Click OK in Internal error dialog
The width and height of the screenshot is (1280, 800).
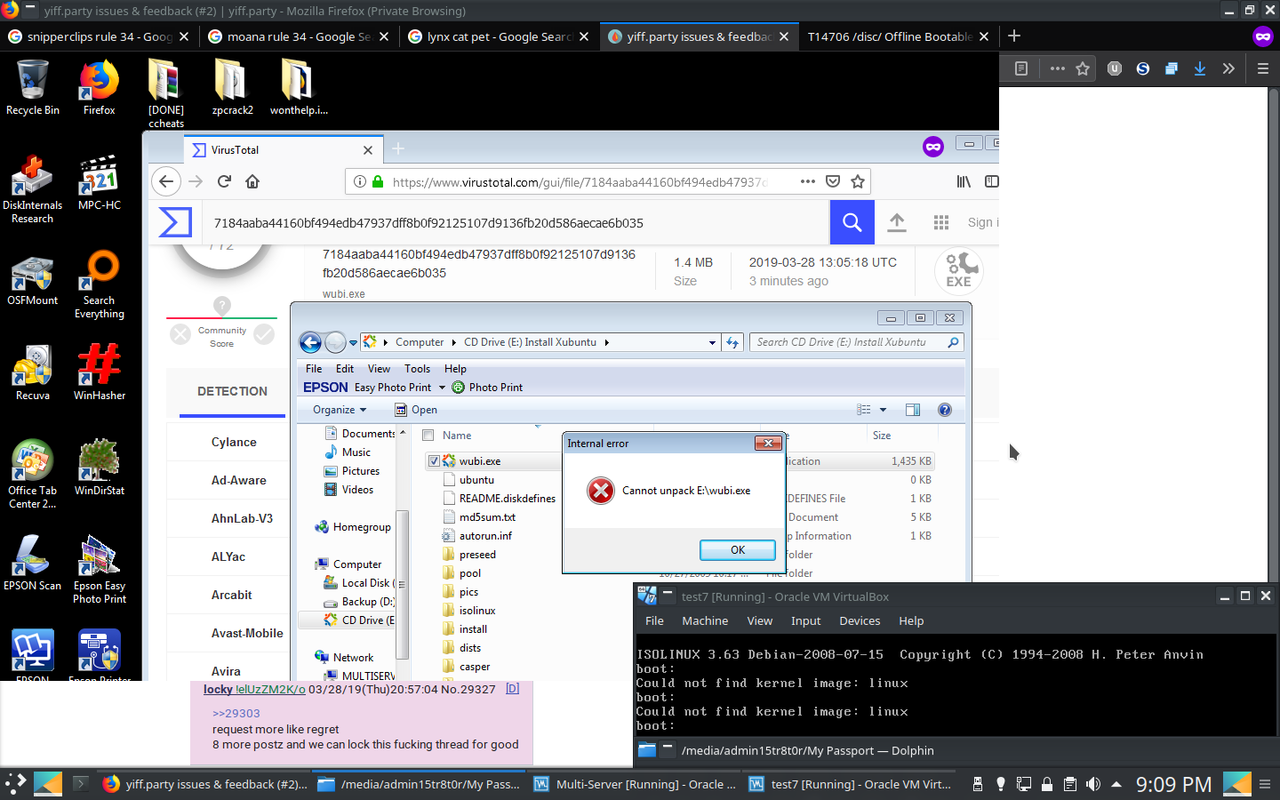[x=738, y=550]
